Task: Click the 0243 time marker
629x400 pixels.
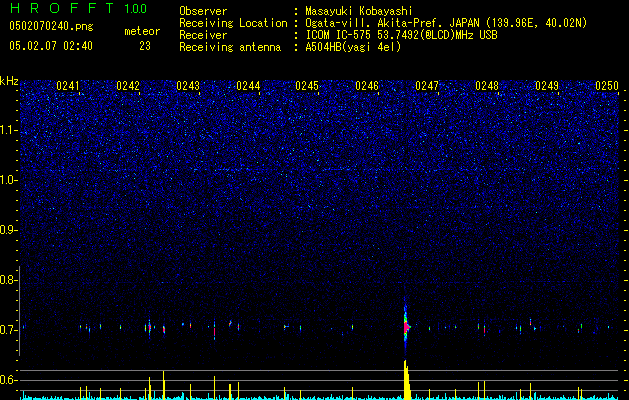Action: point(188,86)
